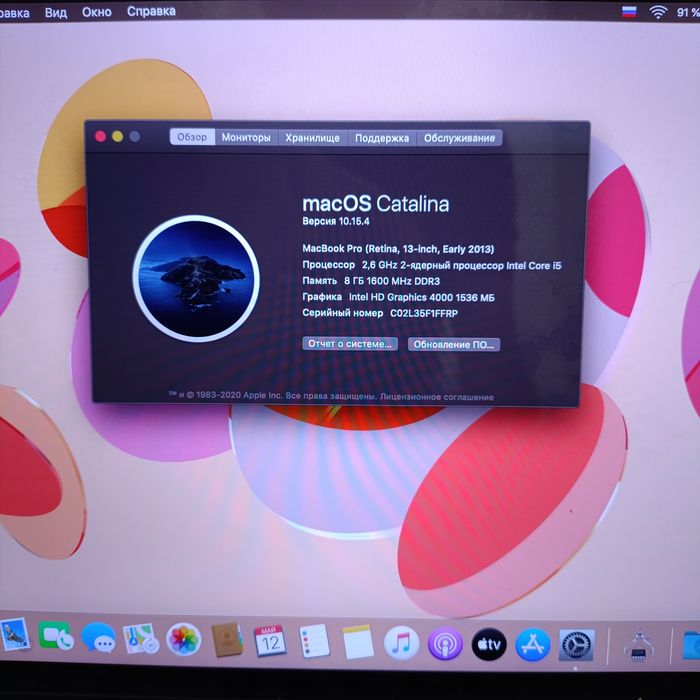Viewport: 700px width, 700px height.
Task: Open System Preferences from the Dock
Action: point(576,645)
